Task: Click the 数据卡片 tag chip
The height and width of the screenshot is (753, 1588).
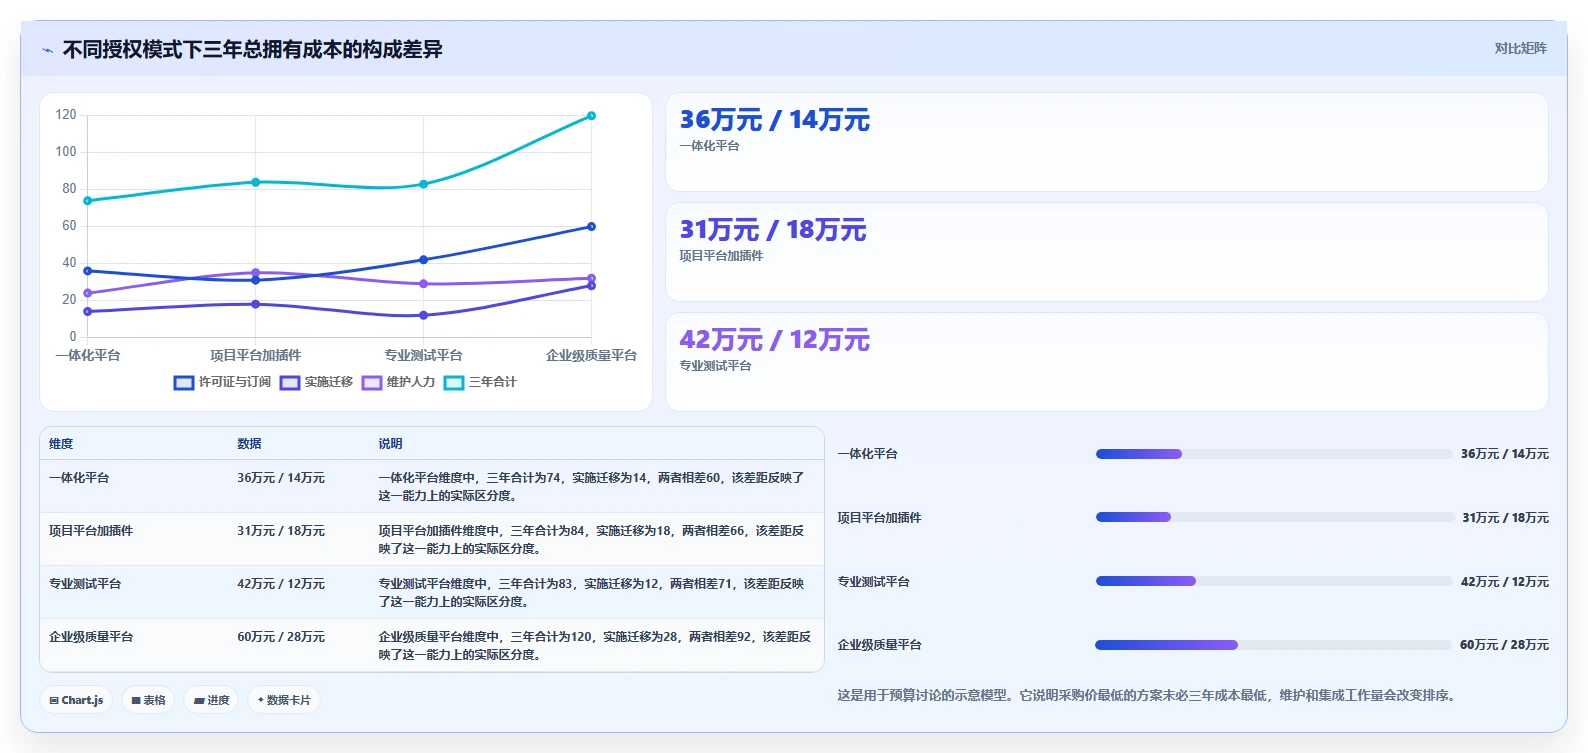Action: pos(284,700)
